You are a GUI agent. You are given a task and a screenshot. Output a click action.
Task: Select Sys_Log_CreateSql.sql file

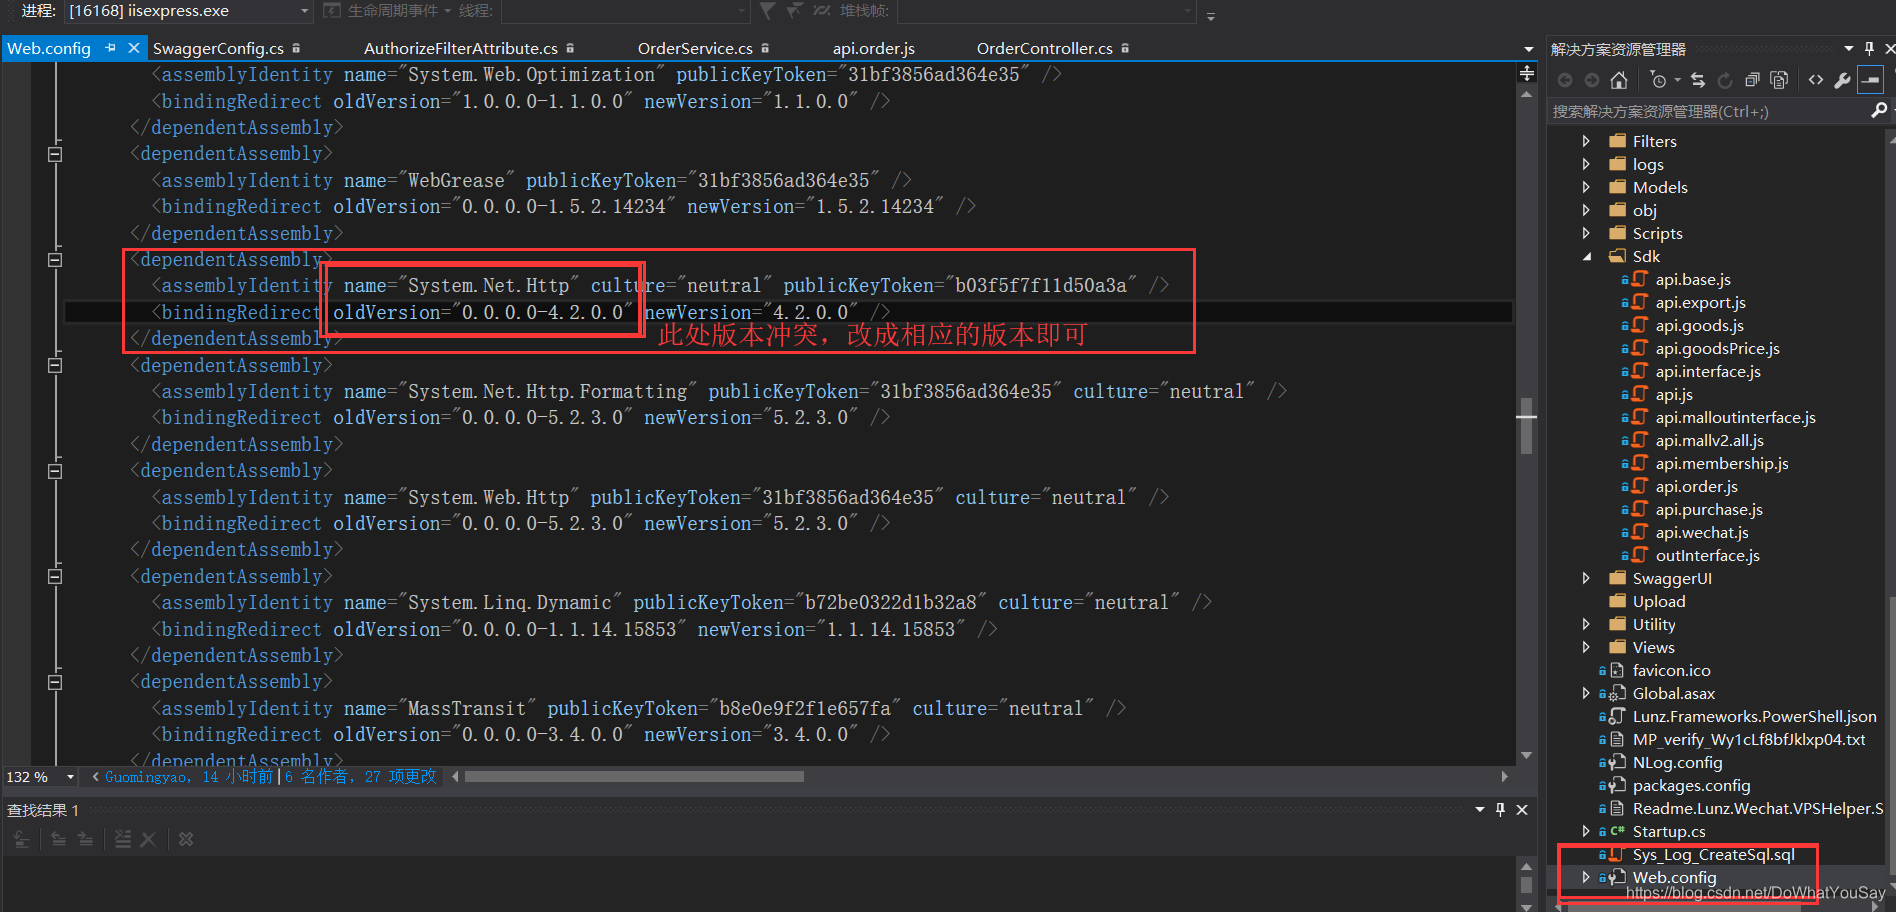[x=1714, y=854]
